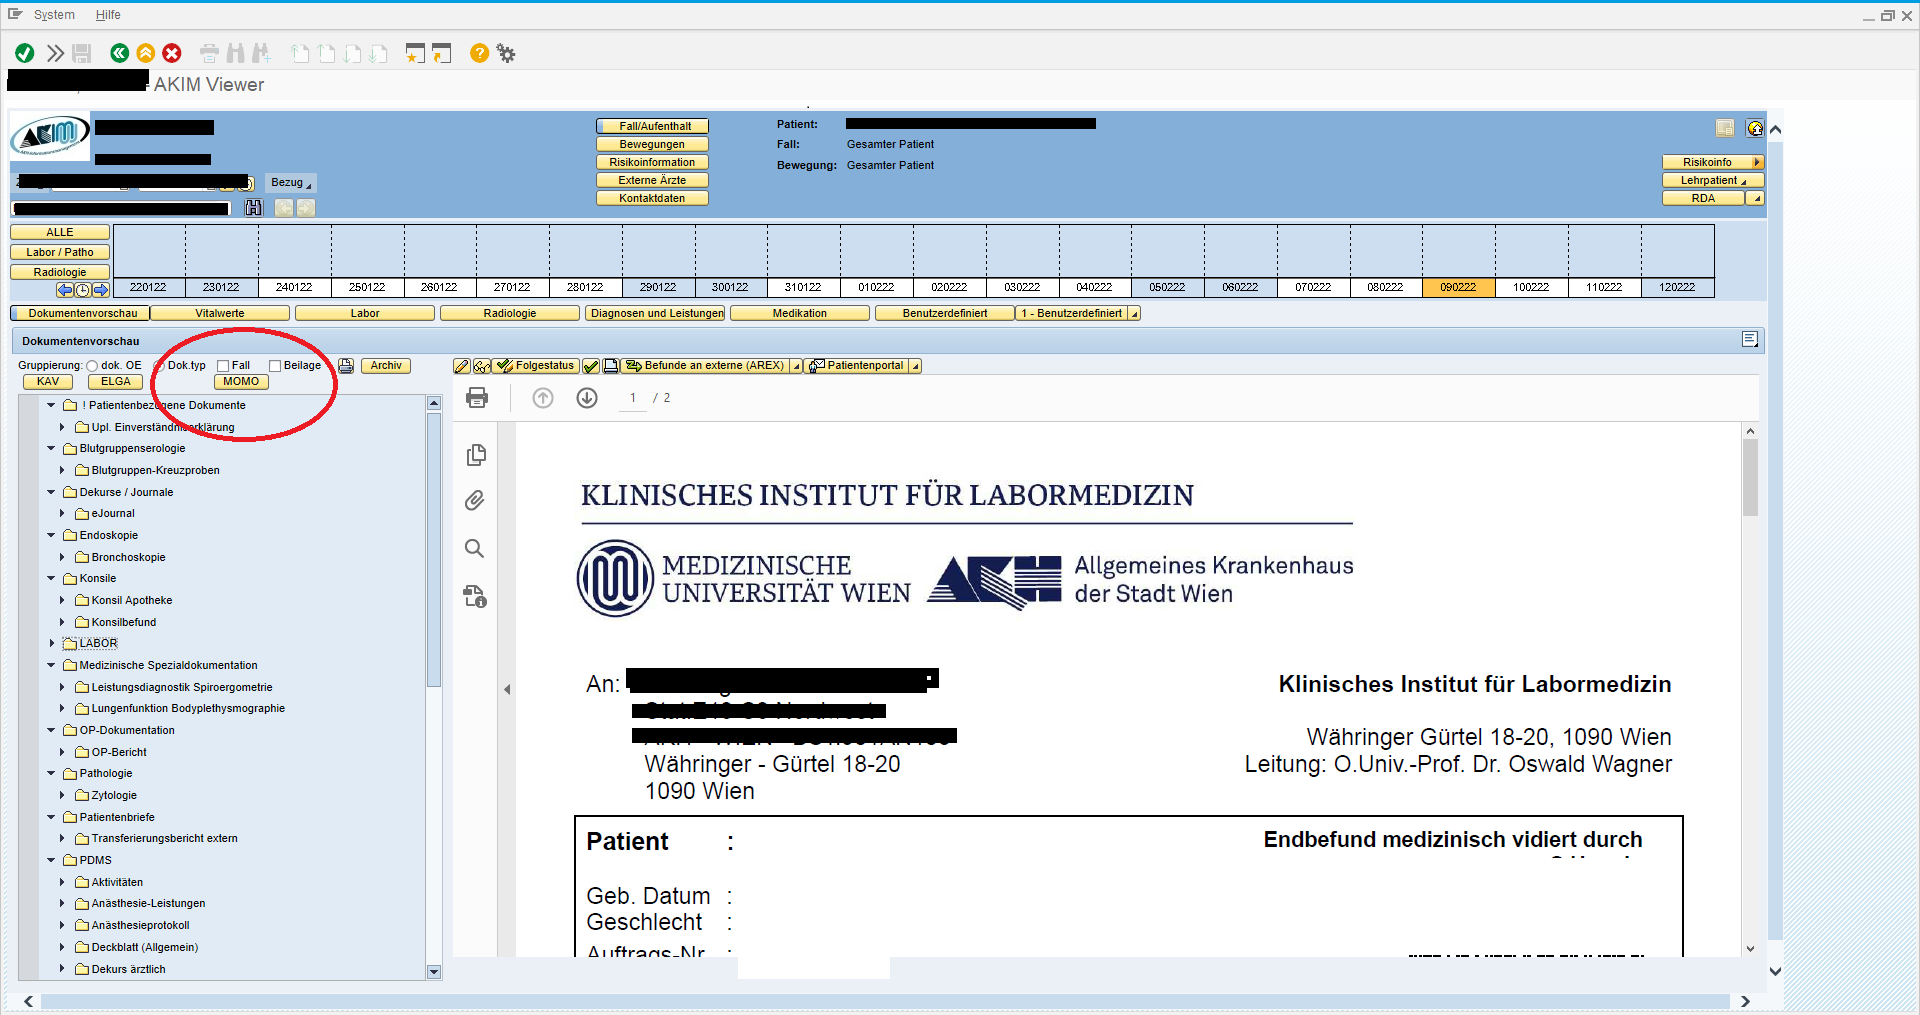Click the orange Exit up-arrow icon
1920x1015 pixels.
(146, 53)
